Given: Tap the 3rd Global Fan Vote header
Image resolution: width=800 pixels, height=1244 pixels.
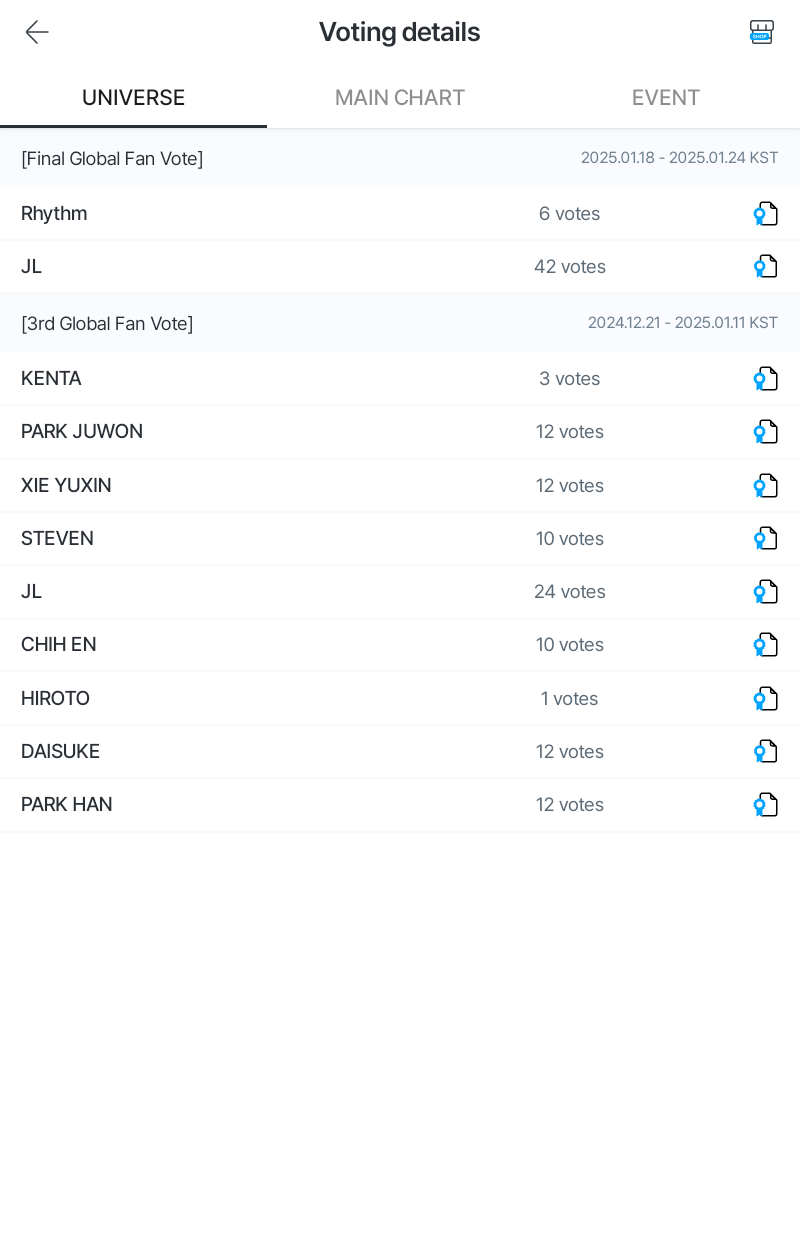Looking at the screenshot, I should [107, 324].
